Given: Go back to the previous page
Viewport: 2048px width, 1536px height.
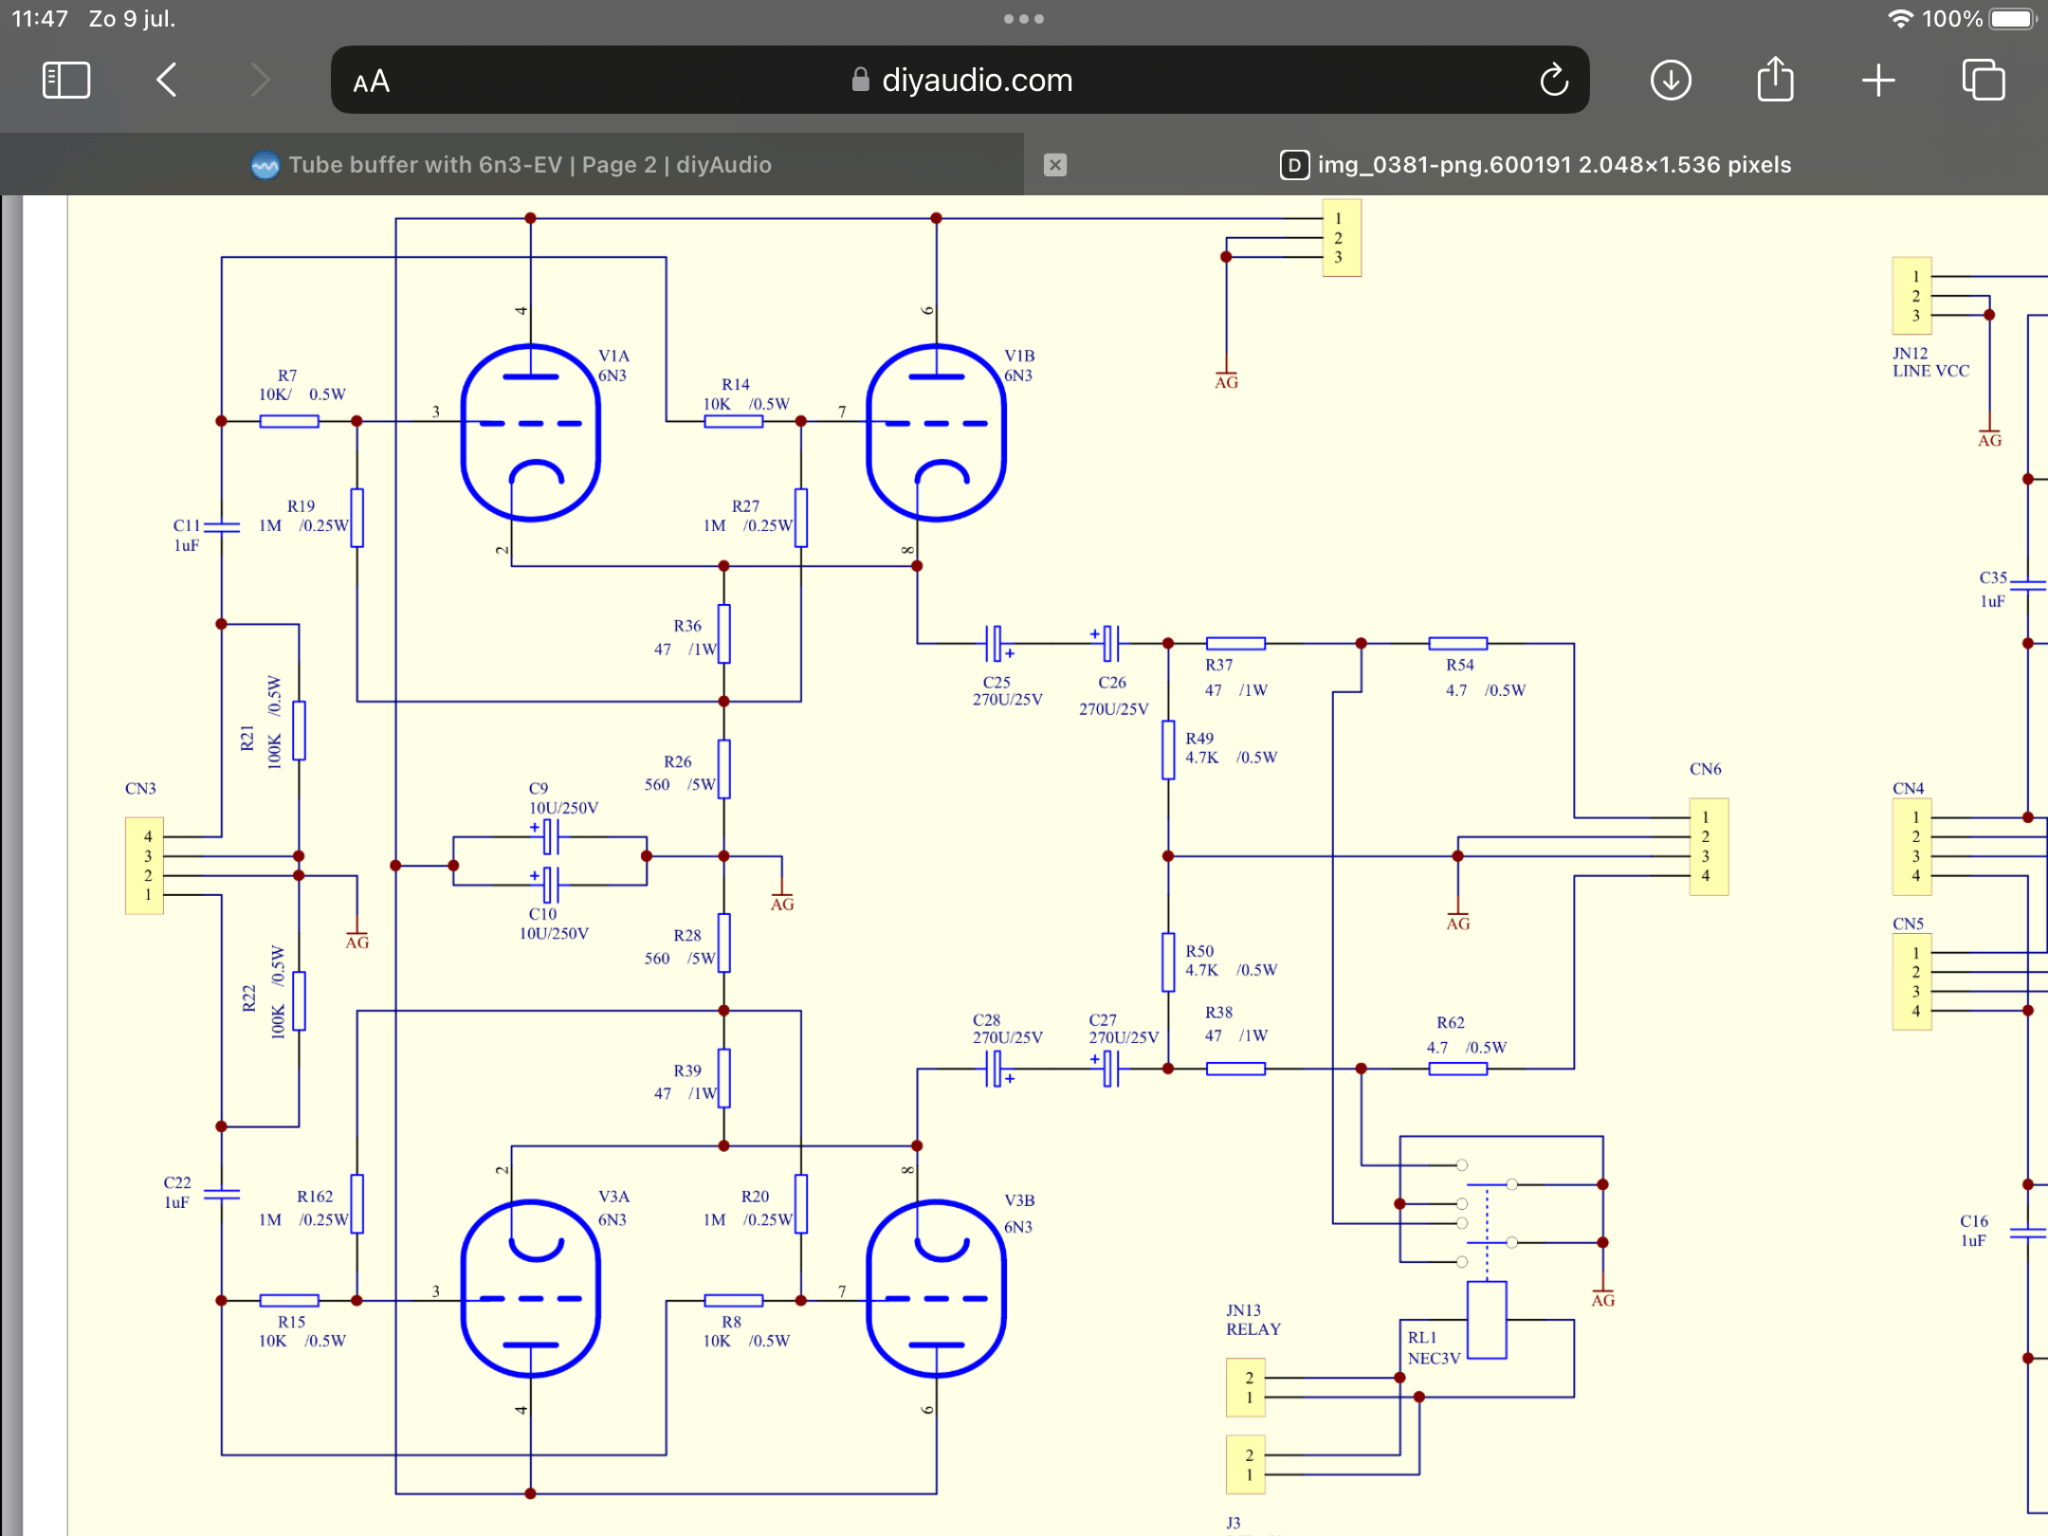Looking at the screenshot, I should (167, 80).
